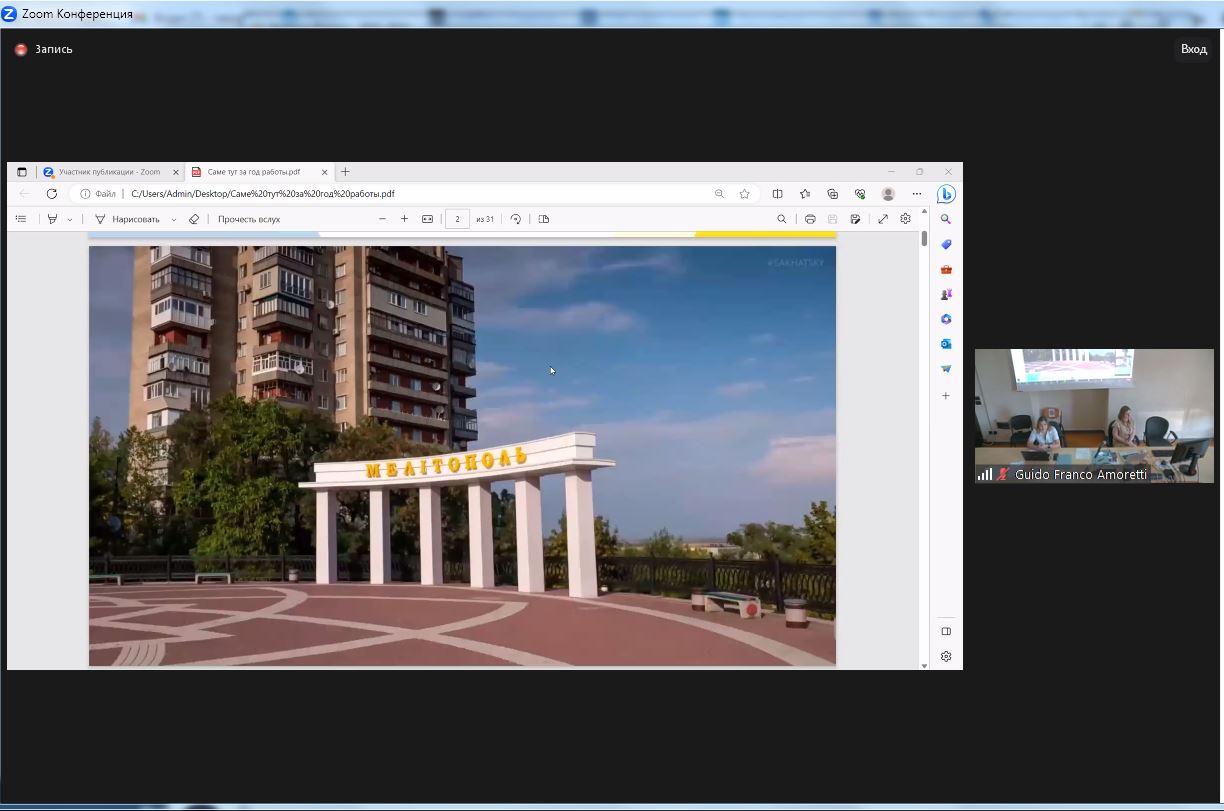Expand the highlight tool dropdown arrow
Viewport: 1224px width, 811px height.
click(x=70, y=220)
